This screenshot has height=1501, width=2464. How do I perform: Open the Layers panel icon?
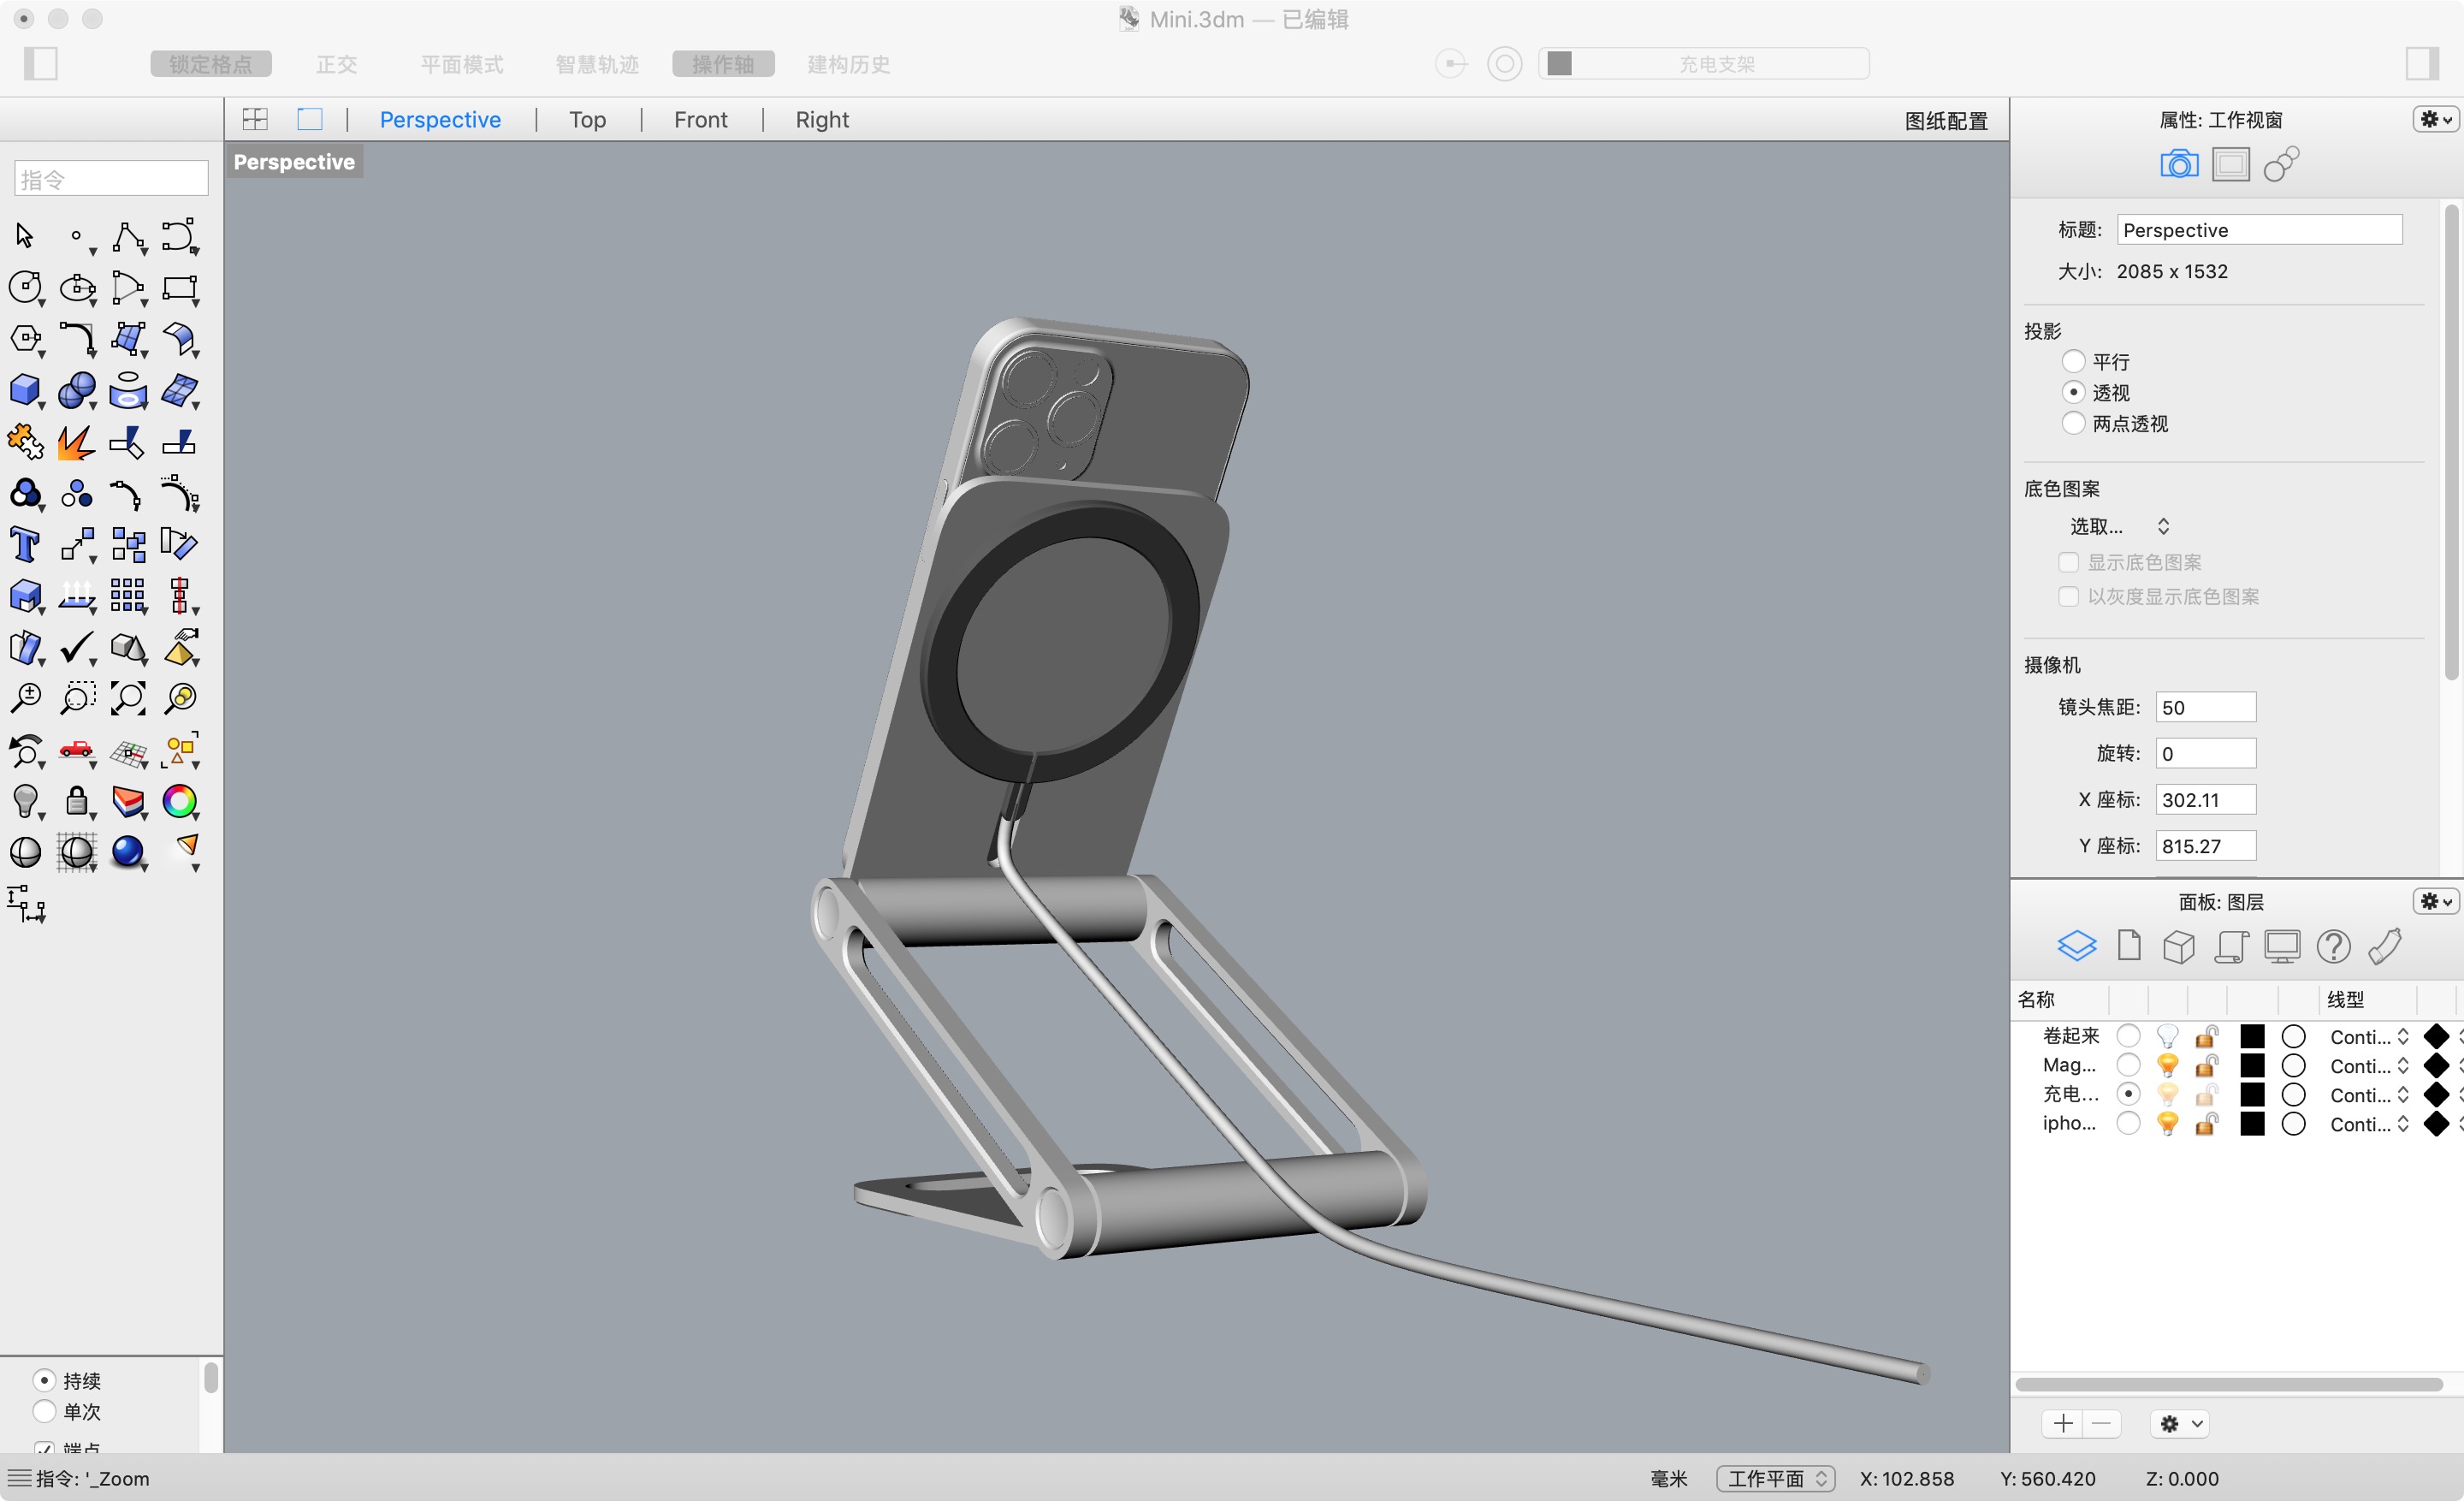(x=2078, y=945)
